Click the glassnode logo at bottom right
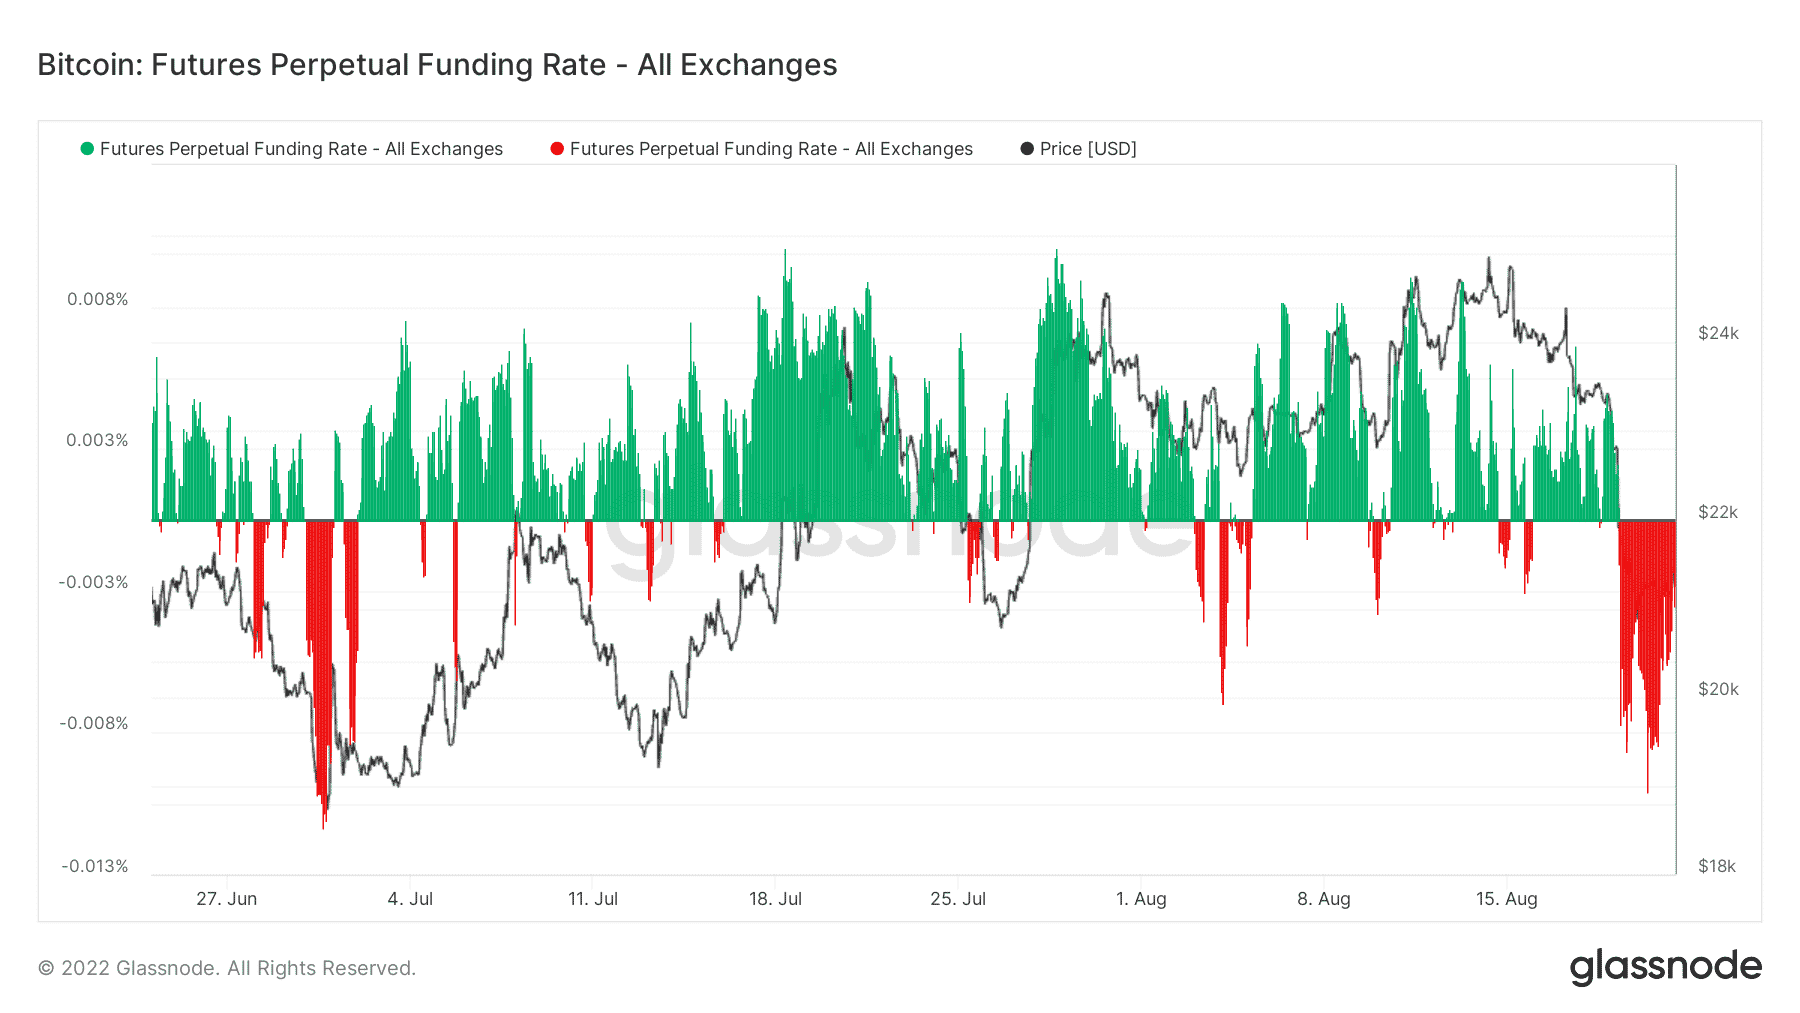This screenshot has width=1800, height=1013. click(x=1665, y=967)
